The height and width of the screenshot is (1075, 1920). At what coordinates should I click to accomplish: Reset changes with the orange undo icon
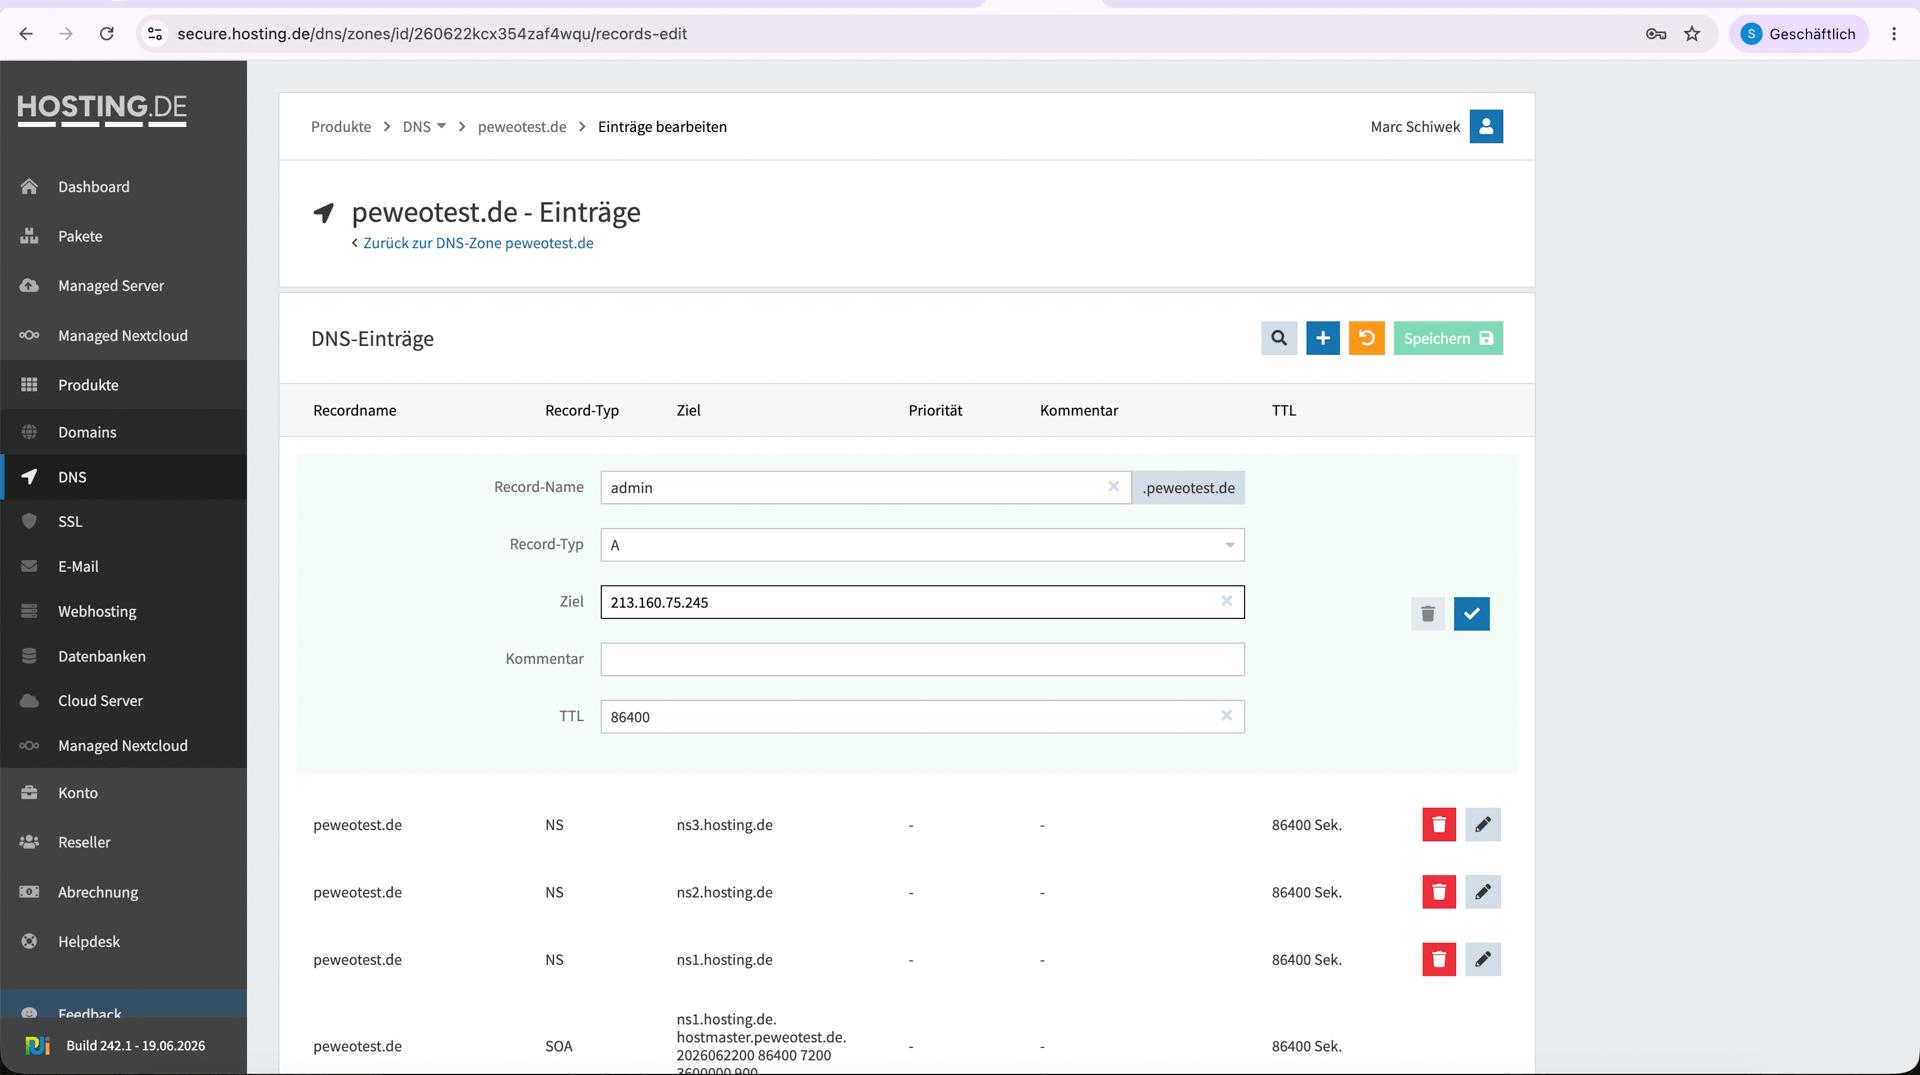pyautogui.click(x=1367, y=338)
